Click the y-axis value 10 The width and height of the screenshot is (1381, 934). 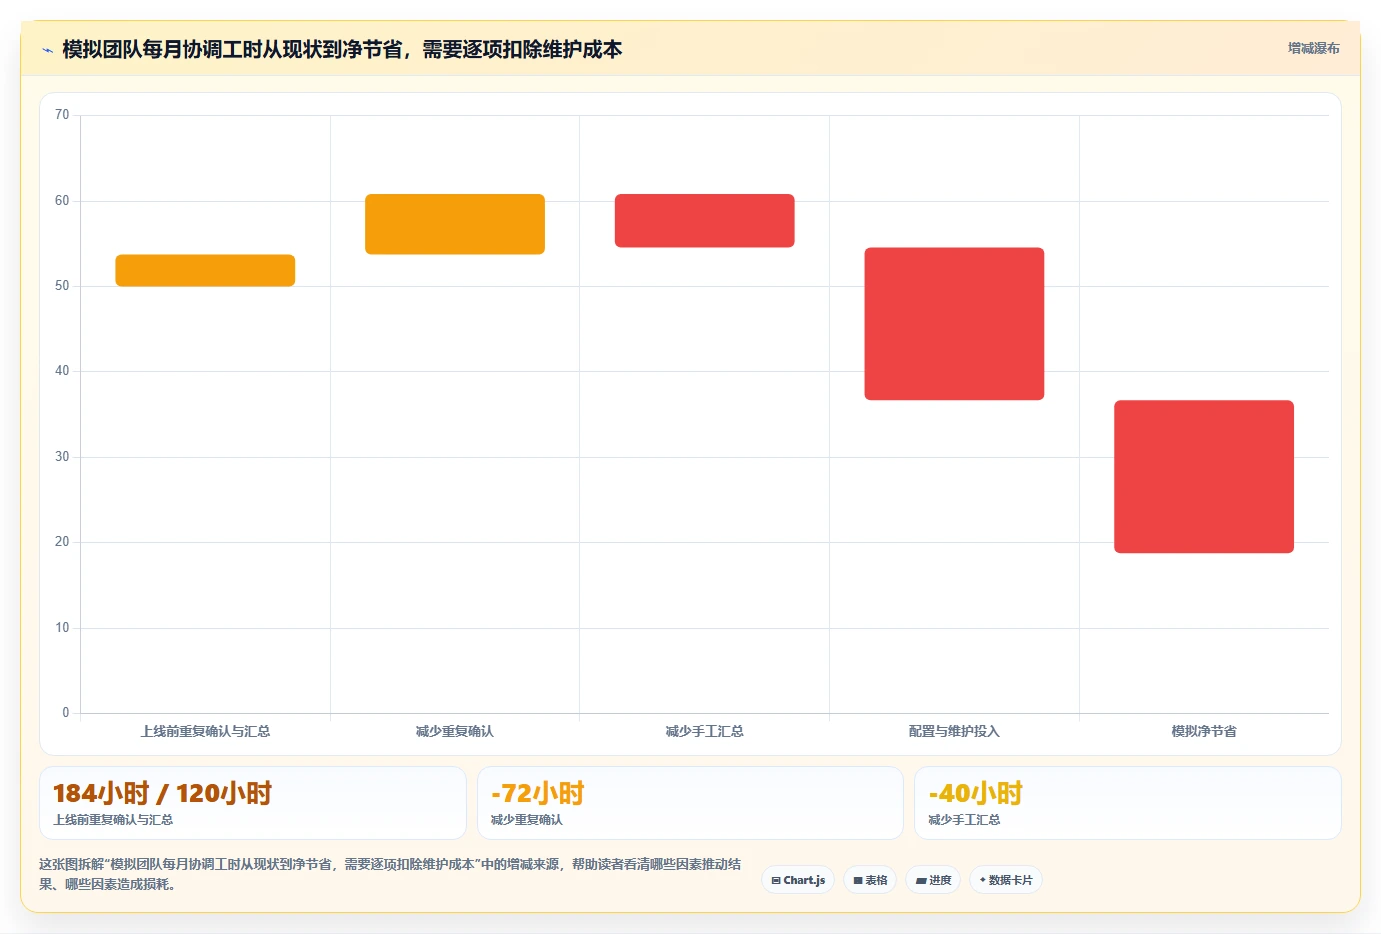click(x=62, y=628)
